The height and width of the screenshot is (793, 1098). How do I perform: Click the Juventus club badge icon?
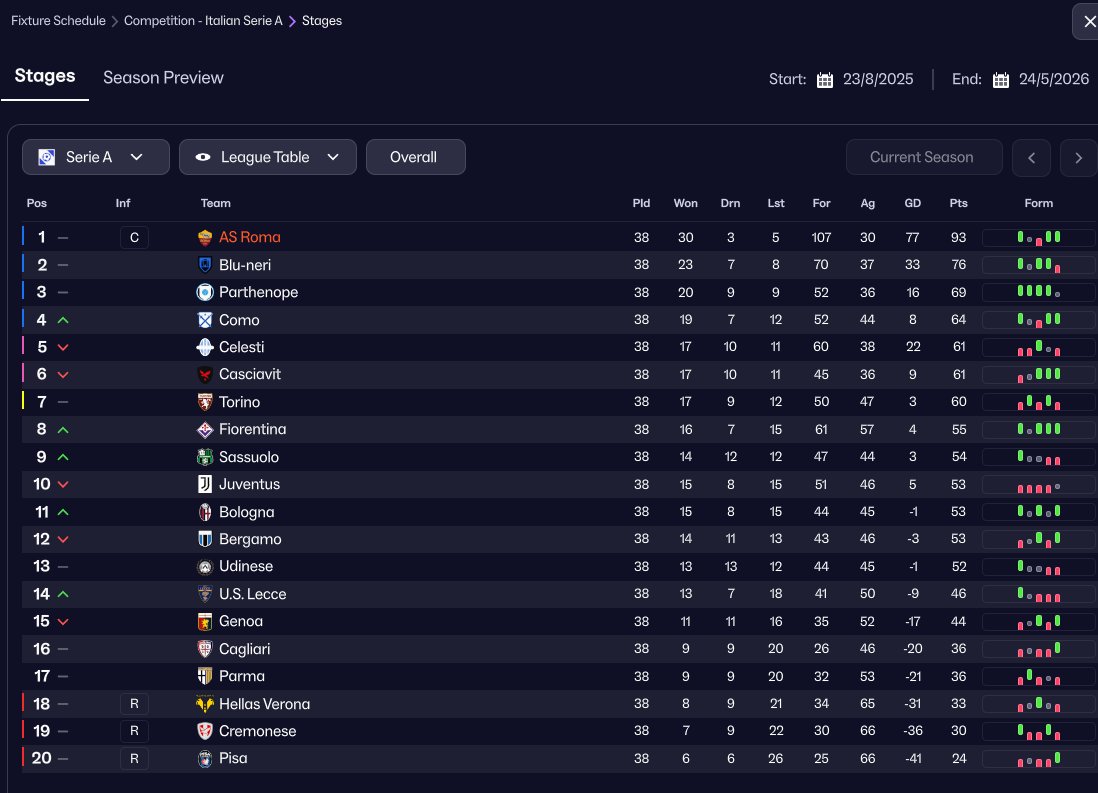(x=205, y=485)
